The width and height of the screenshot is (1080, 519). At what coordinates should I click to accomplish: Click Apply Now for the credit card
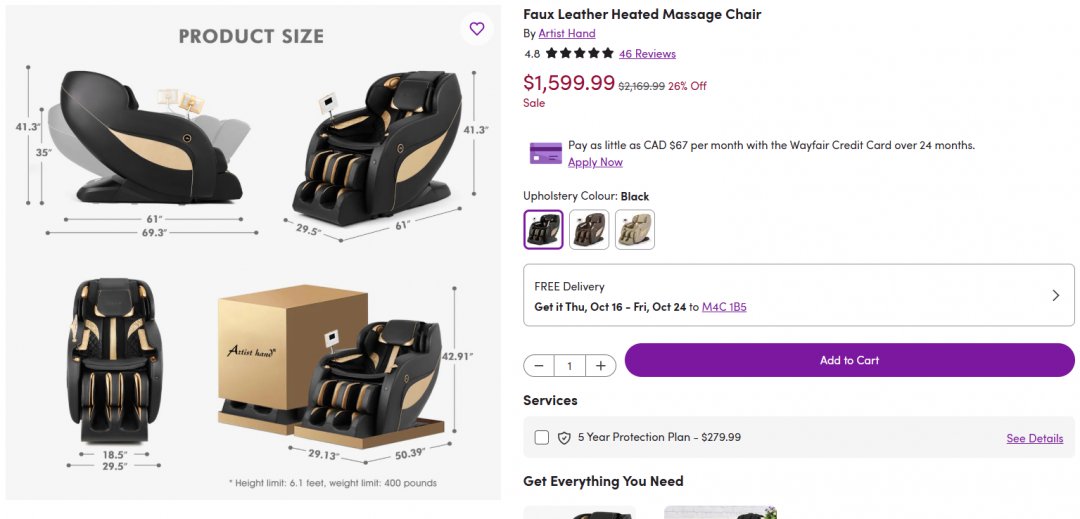pos(595,162)
